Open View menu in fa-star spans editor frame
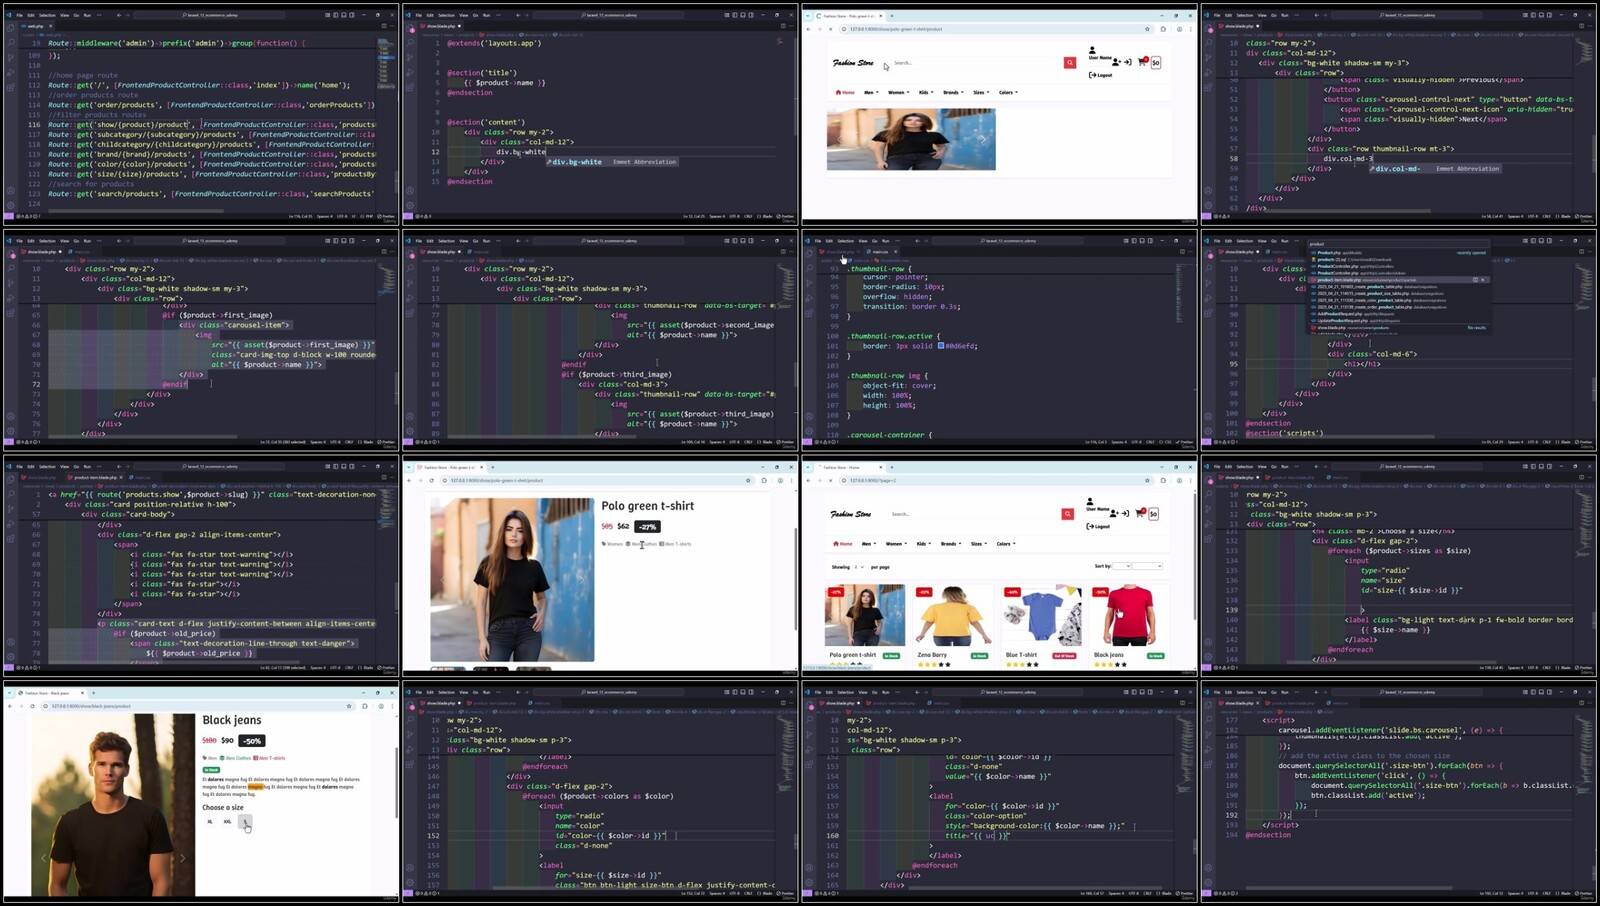Viewport: 1600px width, 906px height. coord(65,466)
